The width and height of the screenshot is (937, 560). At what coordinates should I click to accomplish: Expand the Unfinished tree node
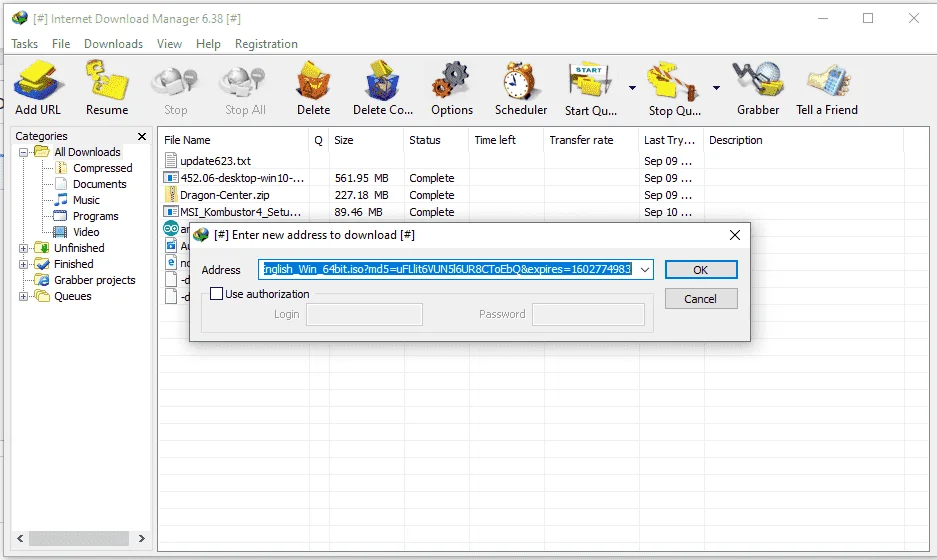pyautogui.click(x=23, y=248)
